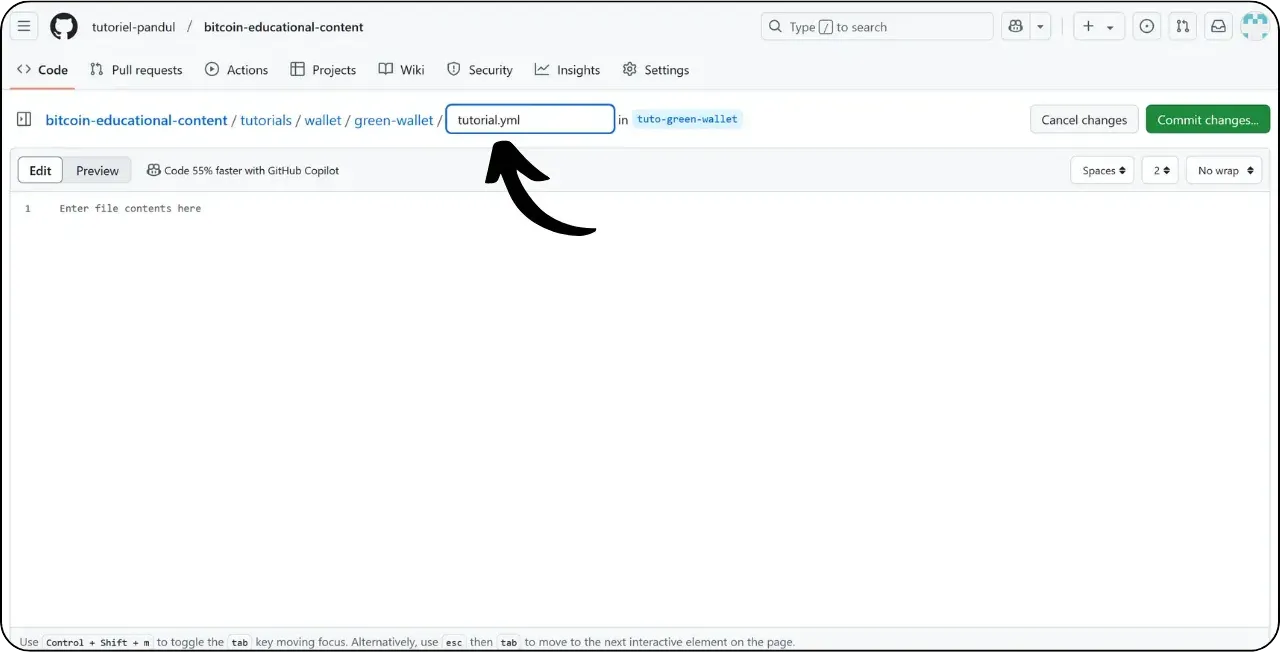Screen dimensions: 1280x652
Task: Open the No wrap dropdown
Action: 1223,170
